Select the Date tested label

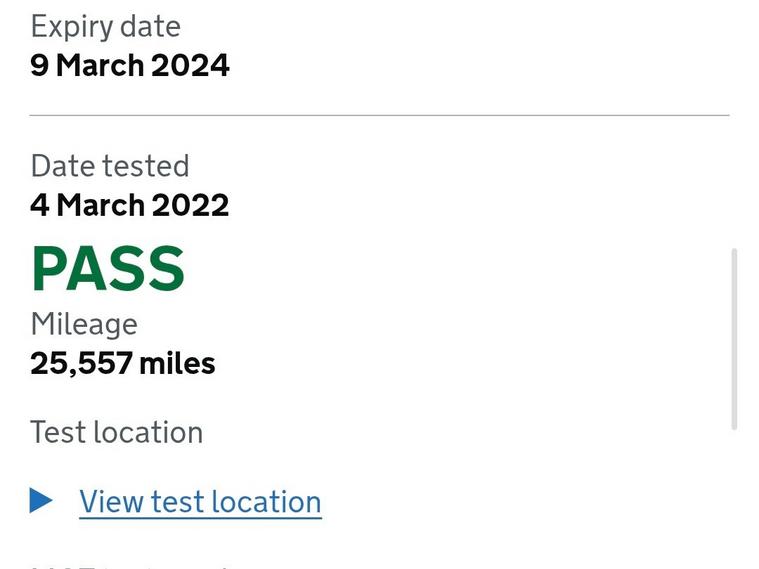click(x=110, y=166)
